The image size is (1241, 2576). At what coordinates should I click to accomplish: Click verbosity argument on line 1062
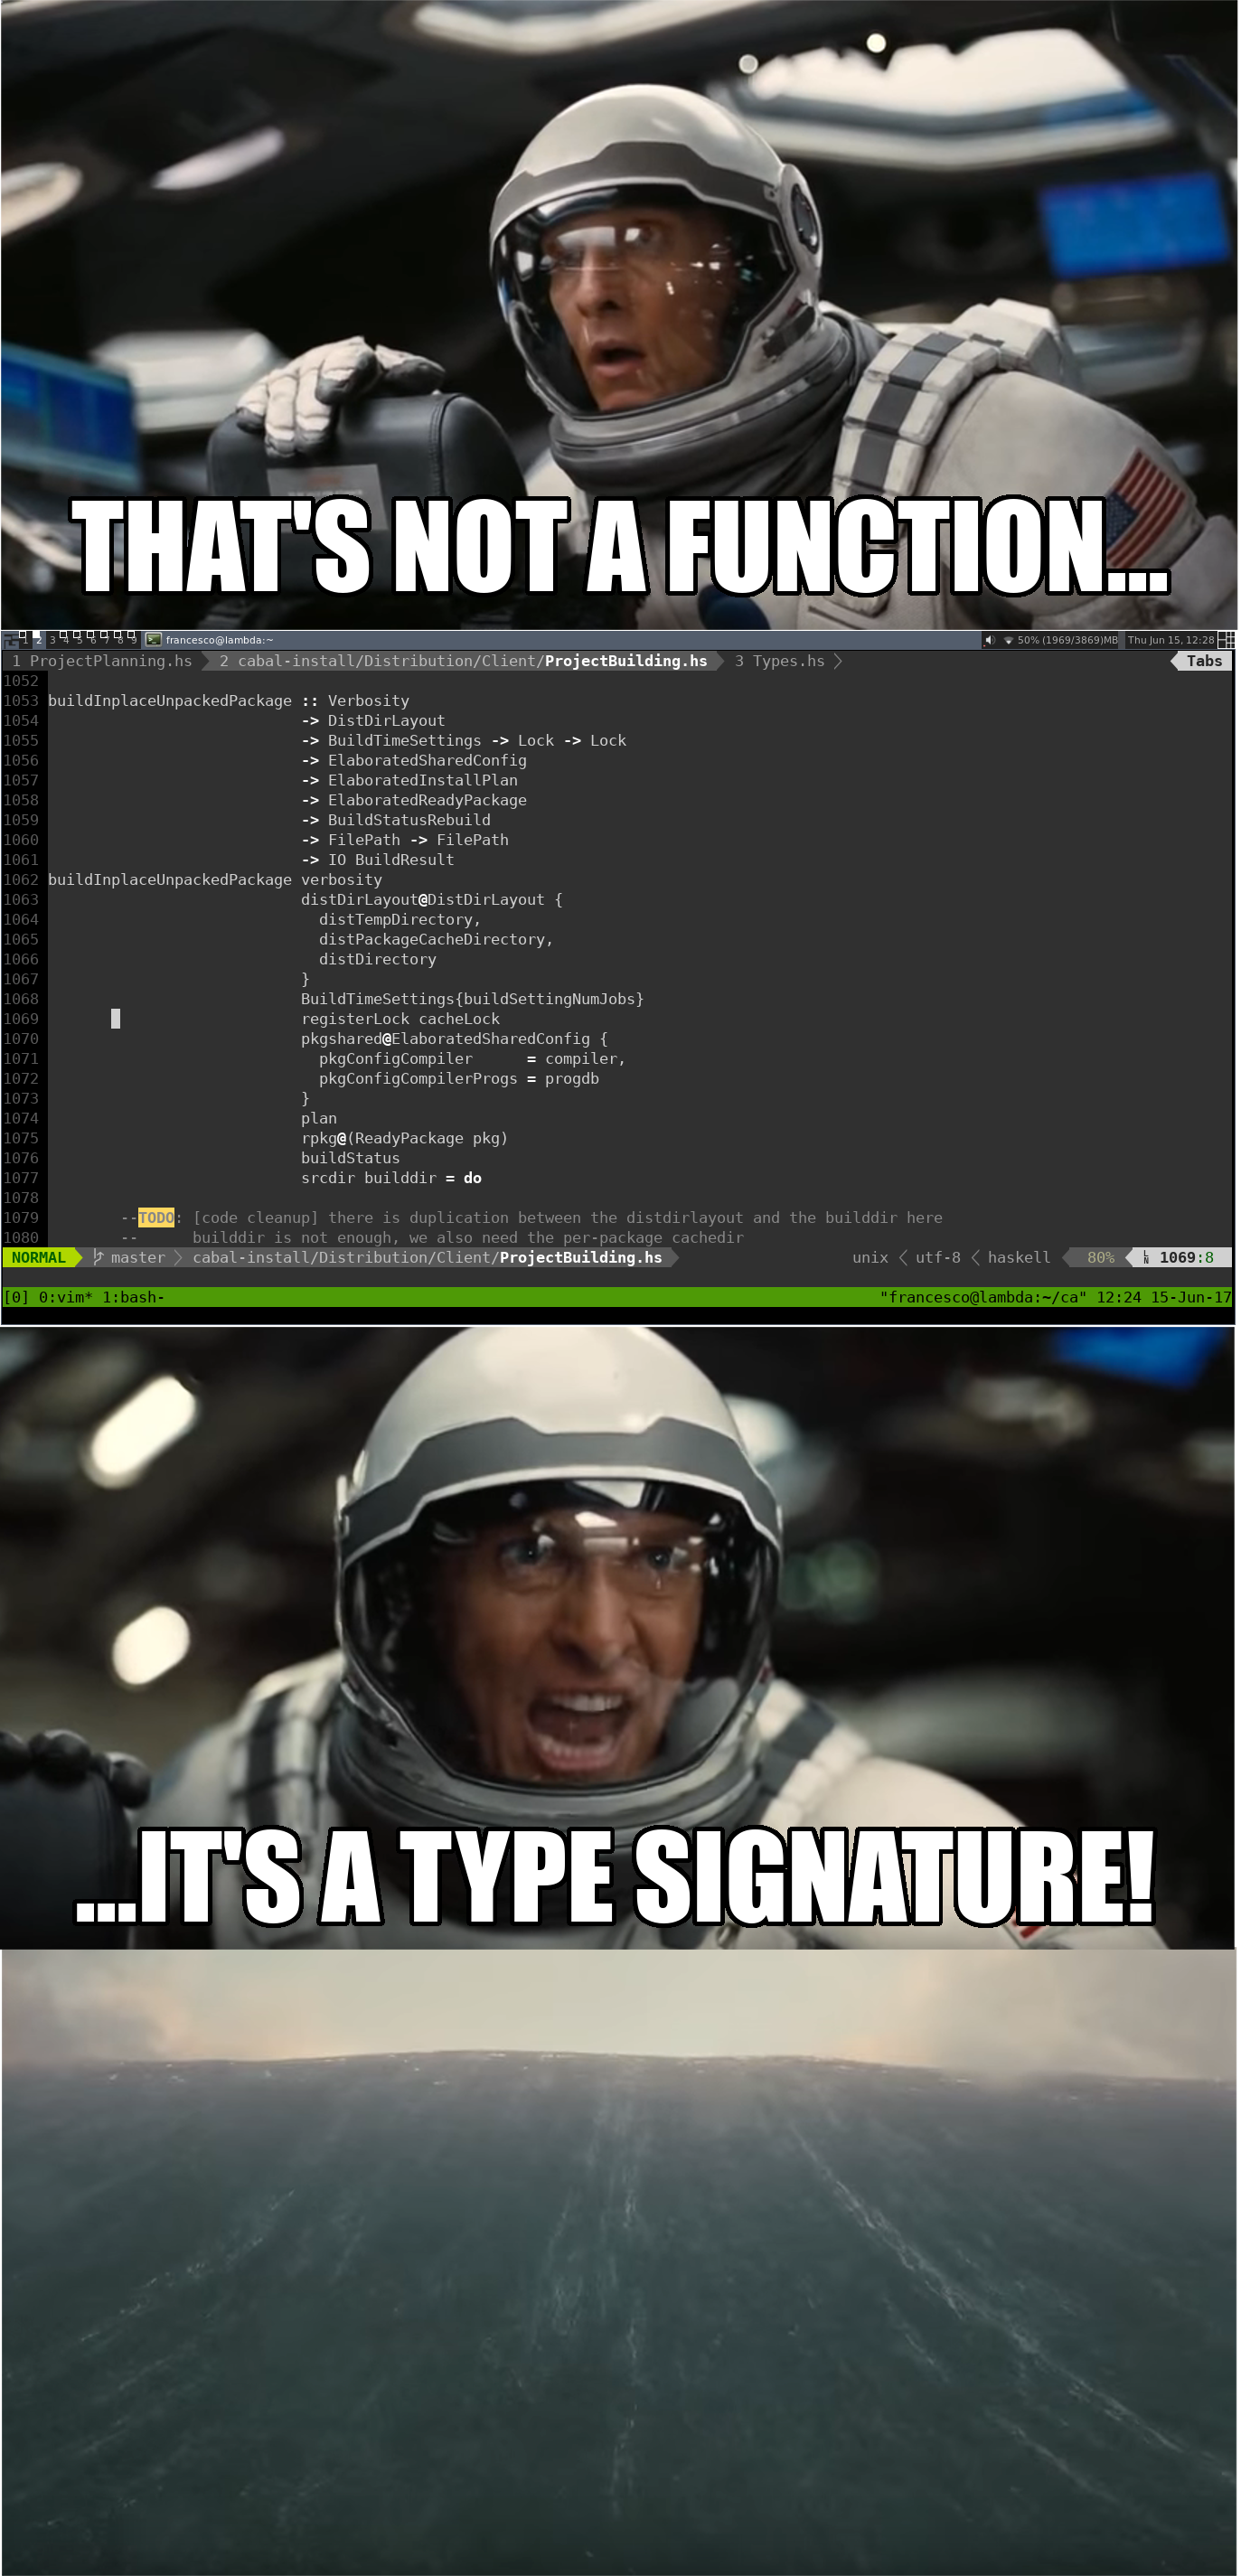pyautogui.click(x=341, y=880)
